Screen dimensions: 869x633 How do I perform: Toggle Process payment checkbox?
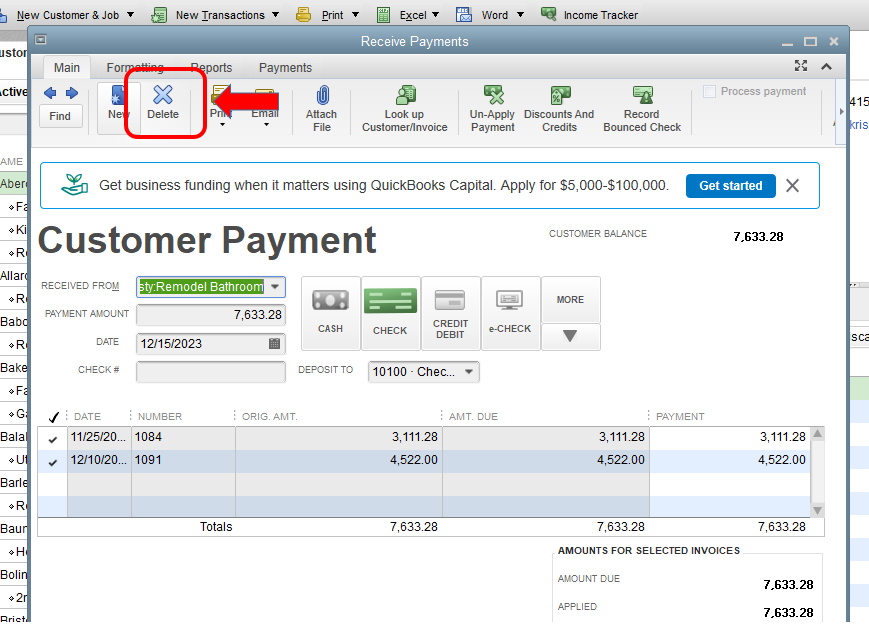709,91
